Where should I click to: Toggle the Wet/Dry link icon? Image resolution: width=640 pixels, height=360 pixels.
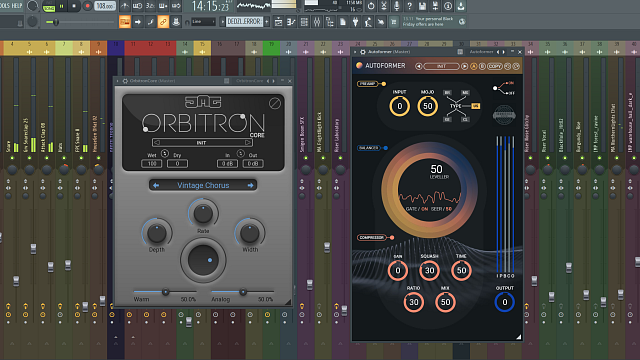[164, 153]
